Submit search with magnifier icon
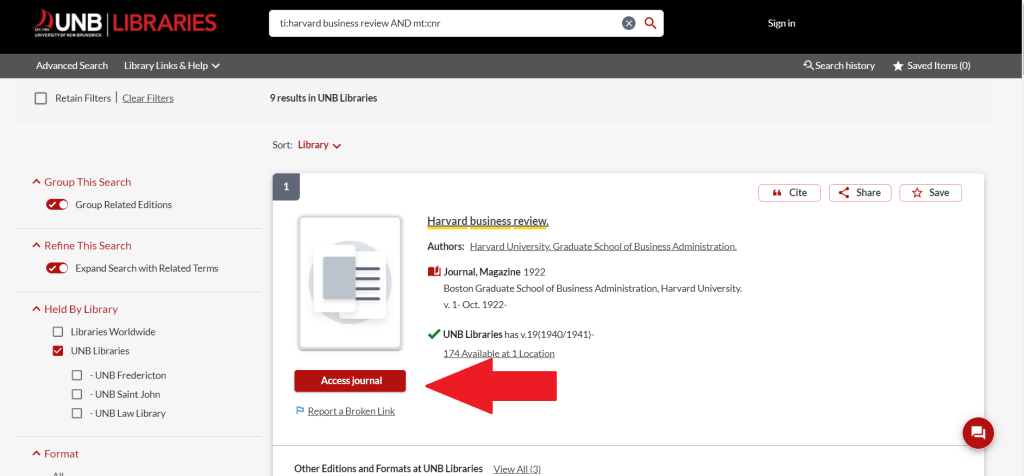Screen dimensions: 1024x476 [x=650, y=24]
